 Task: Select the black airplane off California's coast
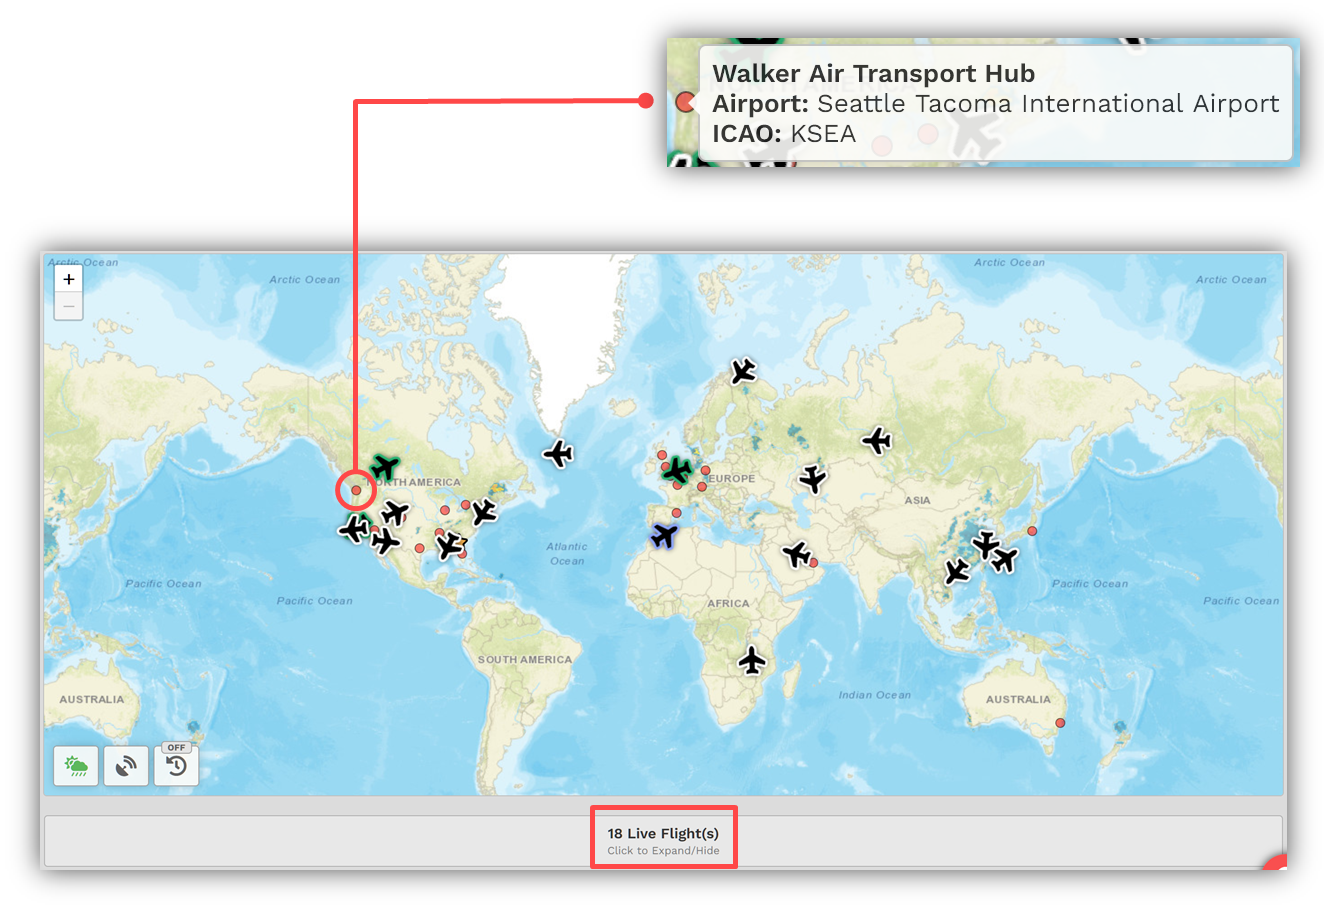coord(353,528)
